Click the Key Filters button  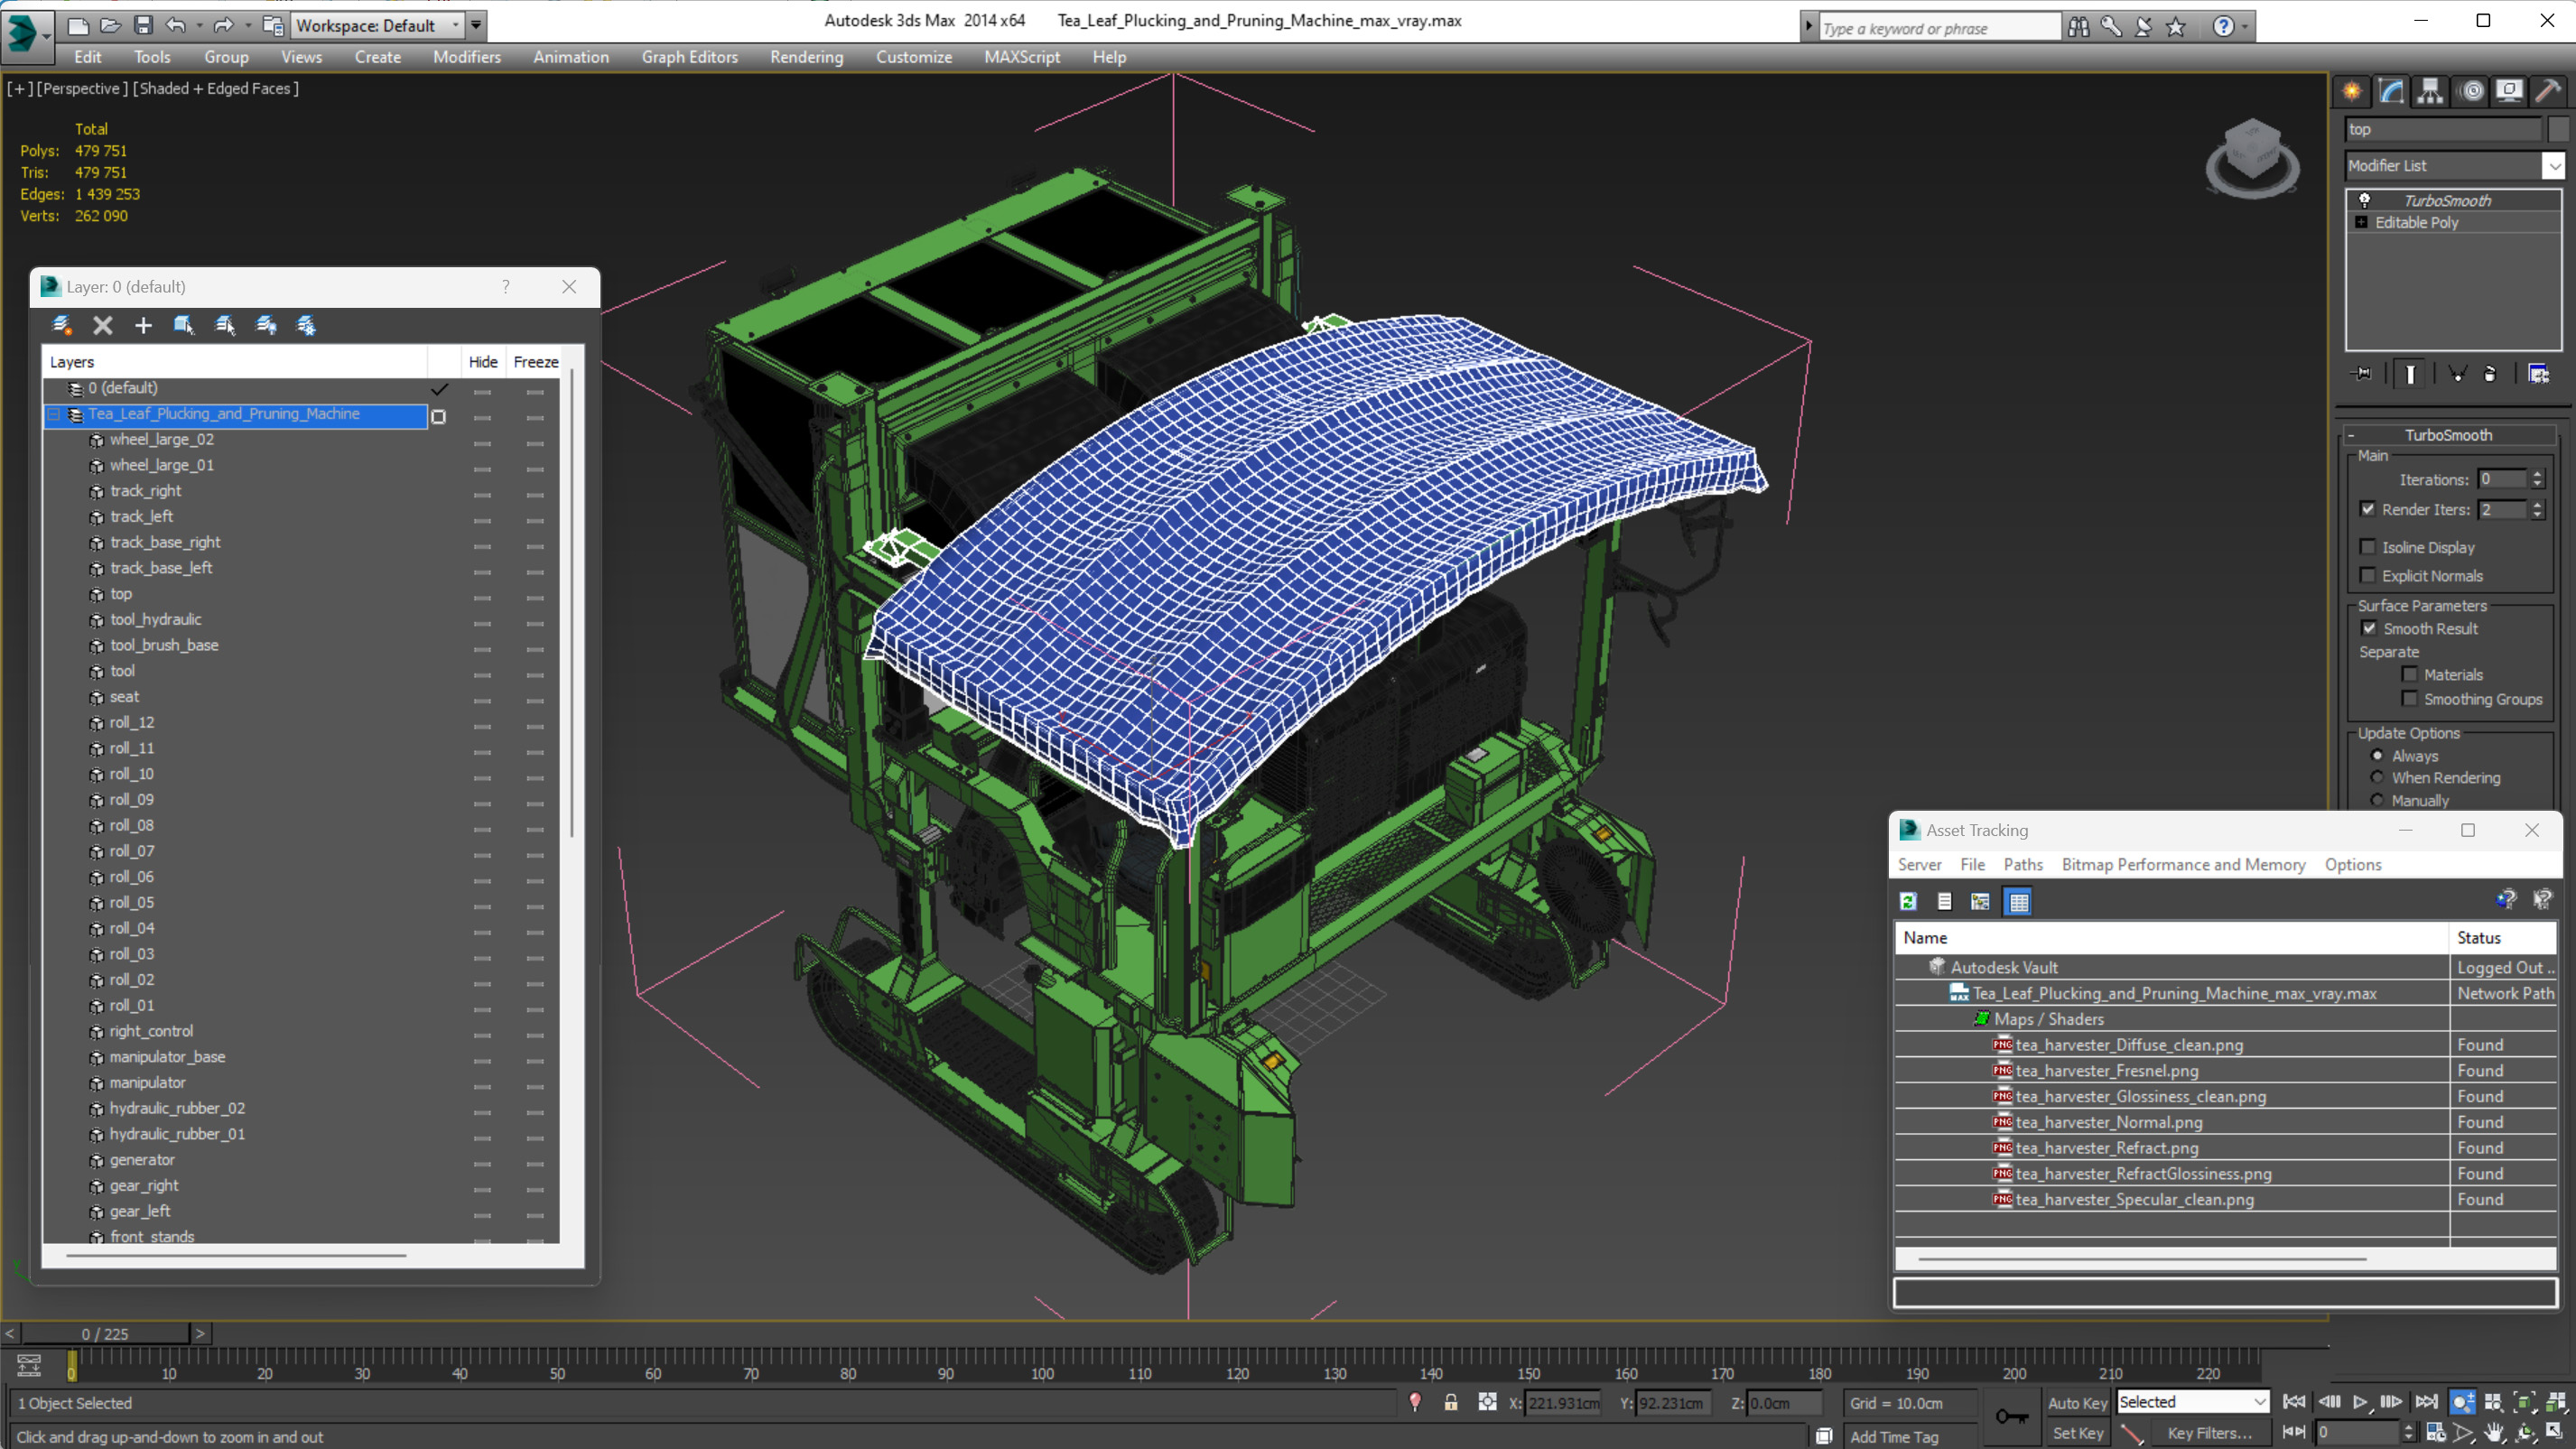tap(2210, 1432)
